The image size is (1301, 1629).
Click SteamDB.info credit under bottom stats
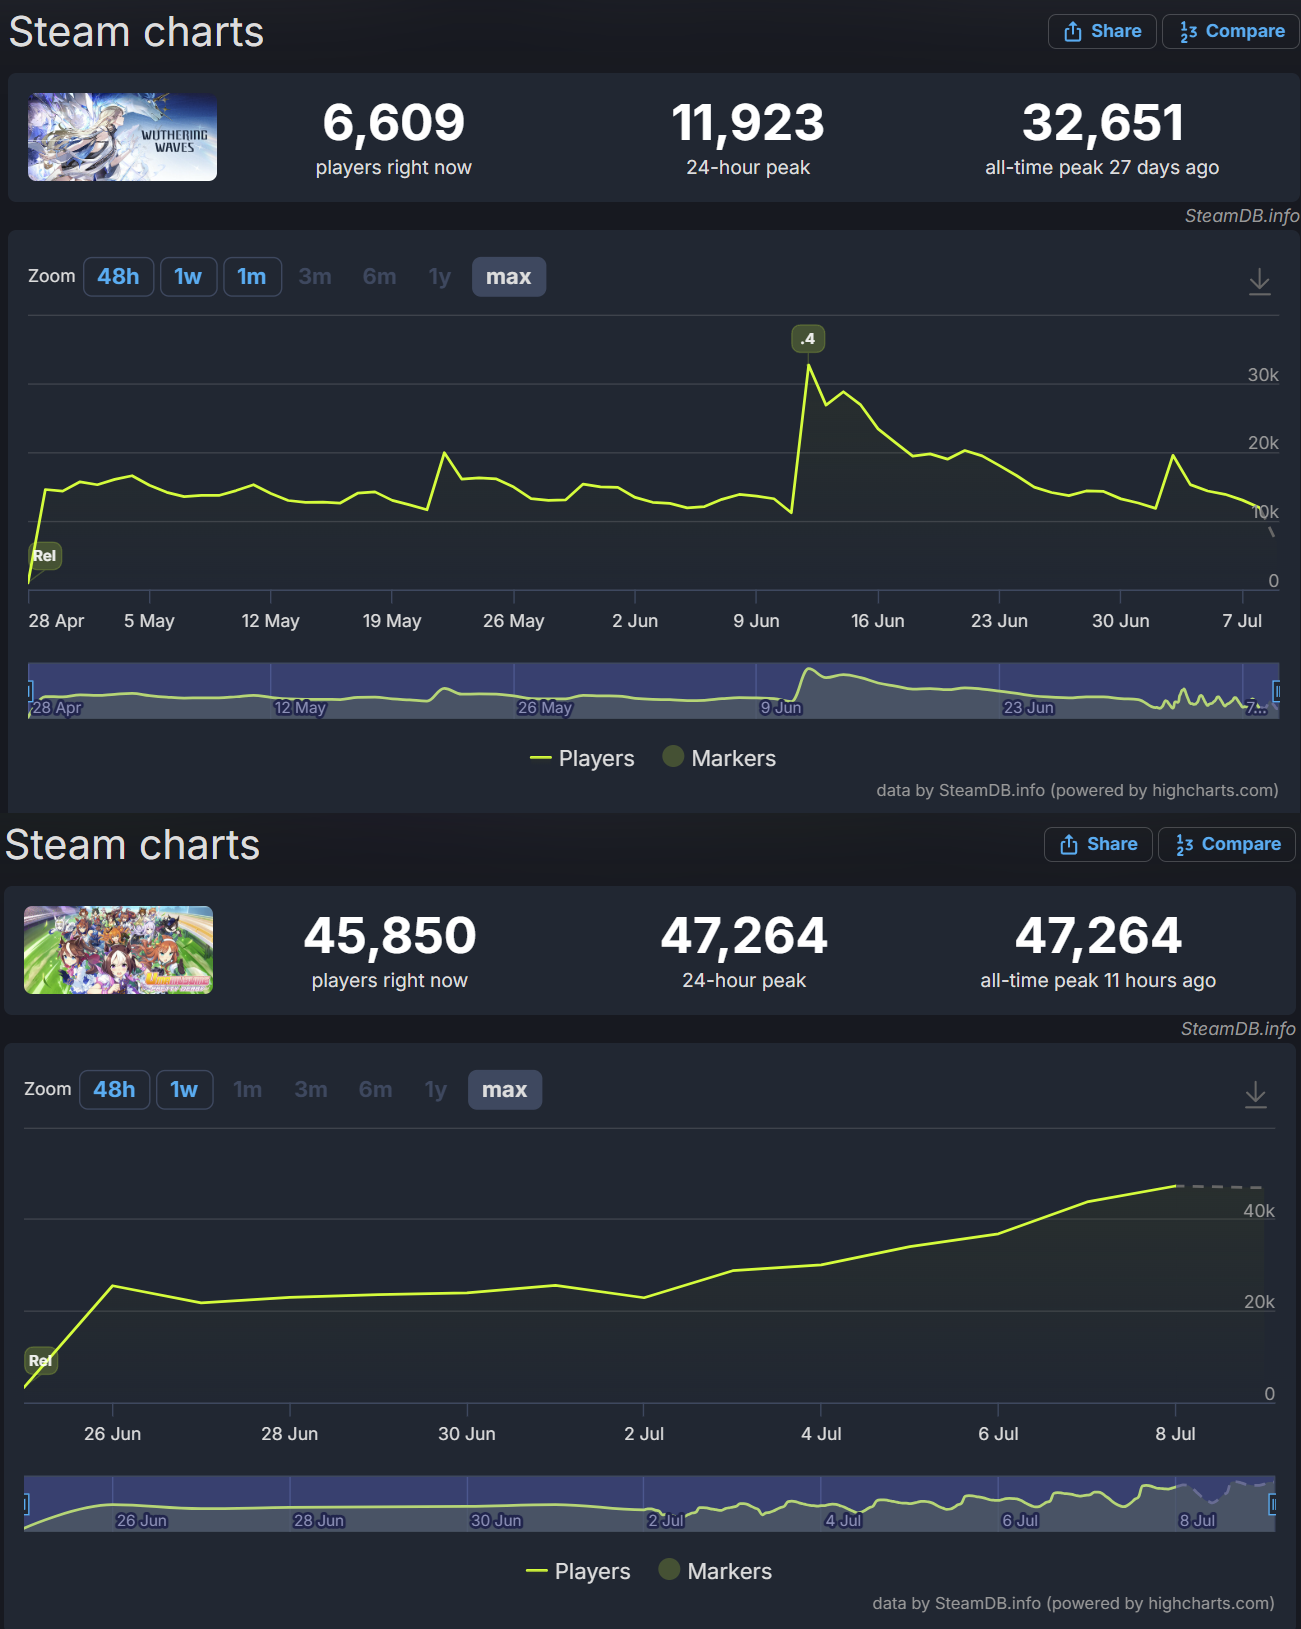click(1238, 1029)
